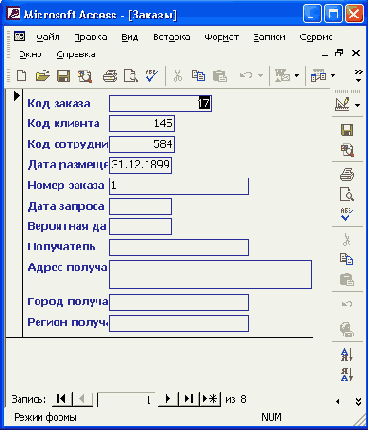Open the Справка menu
This screenshot has height=430, width=368.
coord(76,54)
